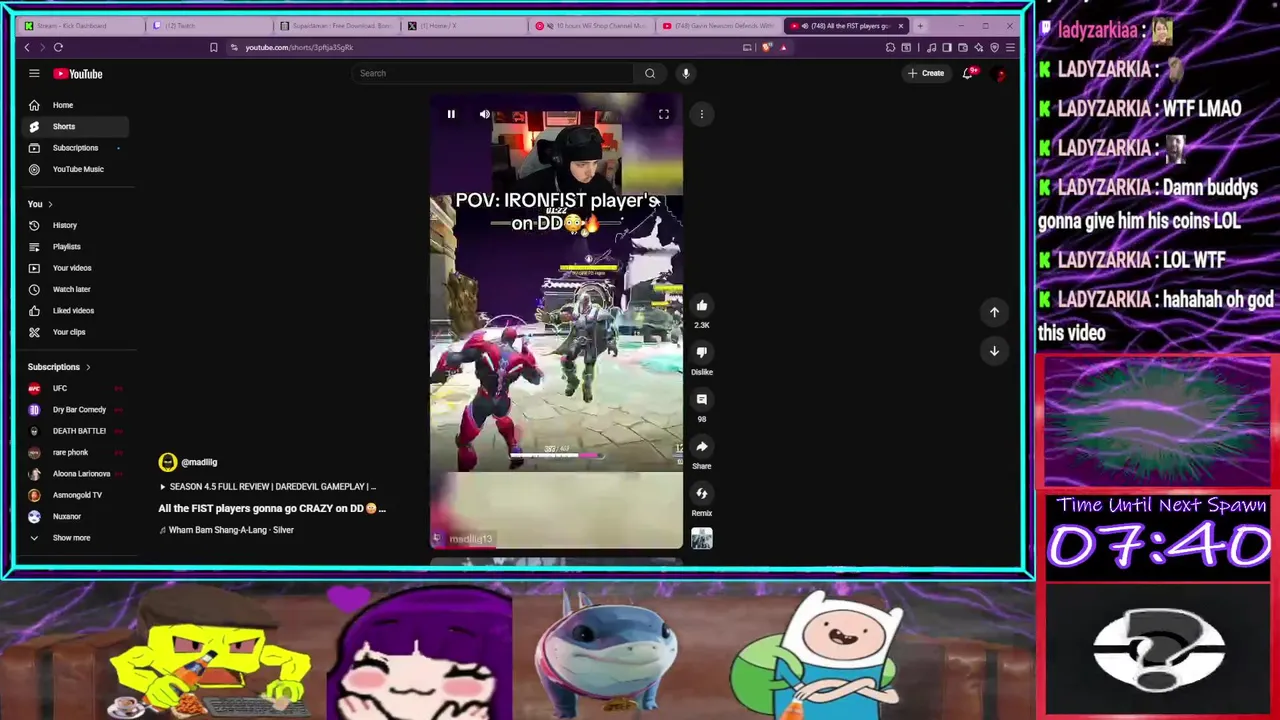Pause the playing Short
This screenshot has height=720, width=1280.
[x=451, y=114]
